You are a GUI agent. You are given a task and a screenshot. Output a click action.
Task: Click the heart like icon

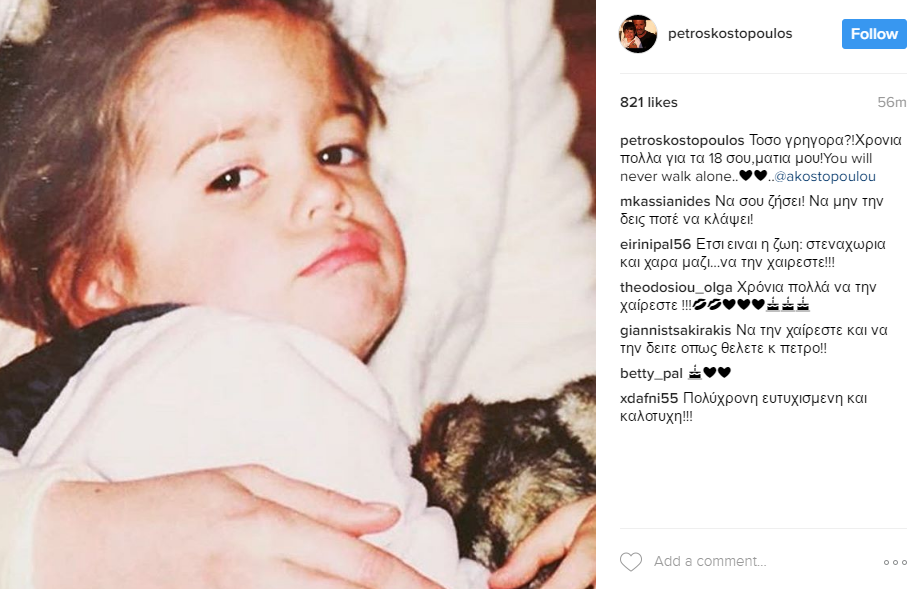630,562
